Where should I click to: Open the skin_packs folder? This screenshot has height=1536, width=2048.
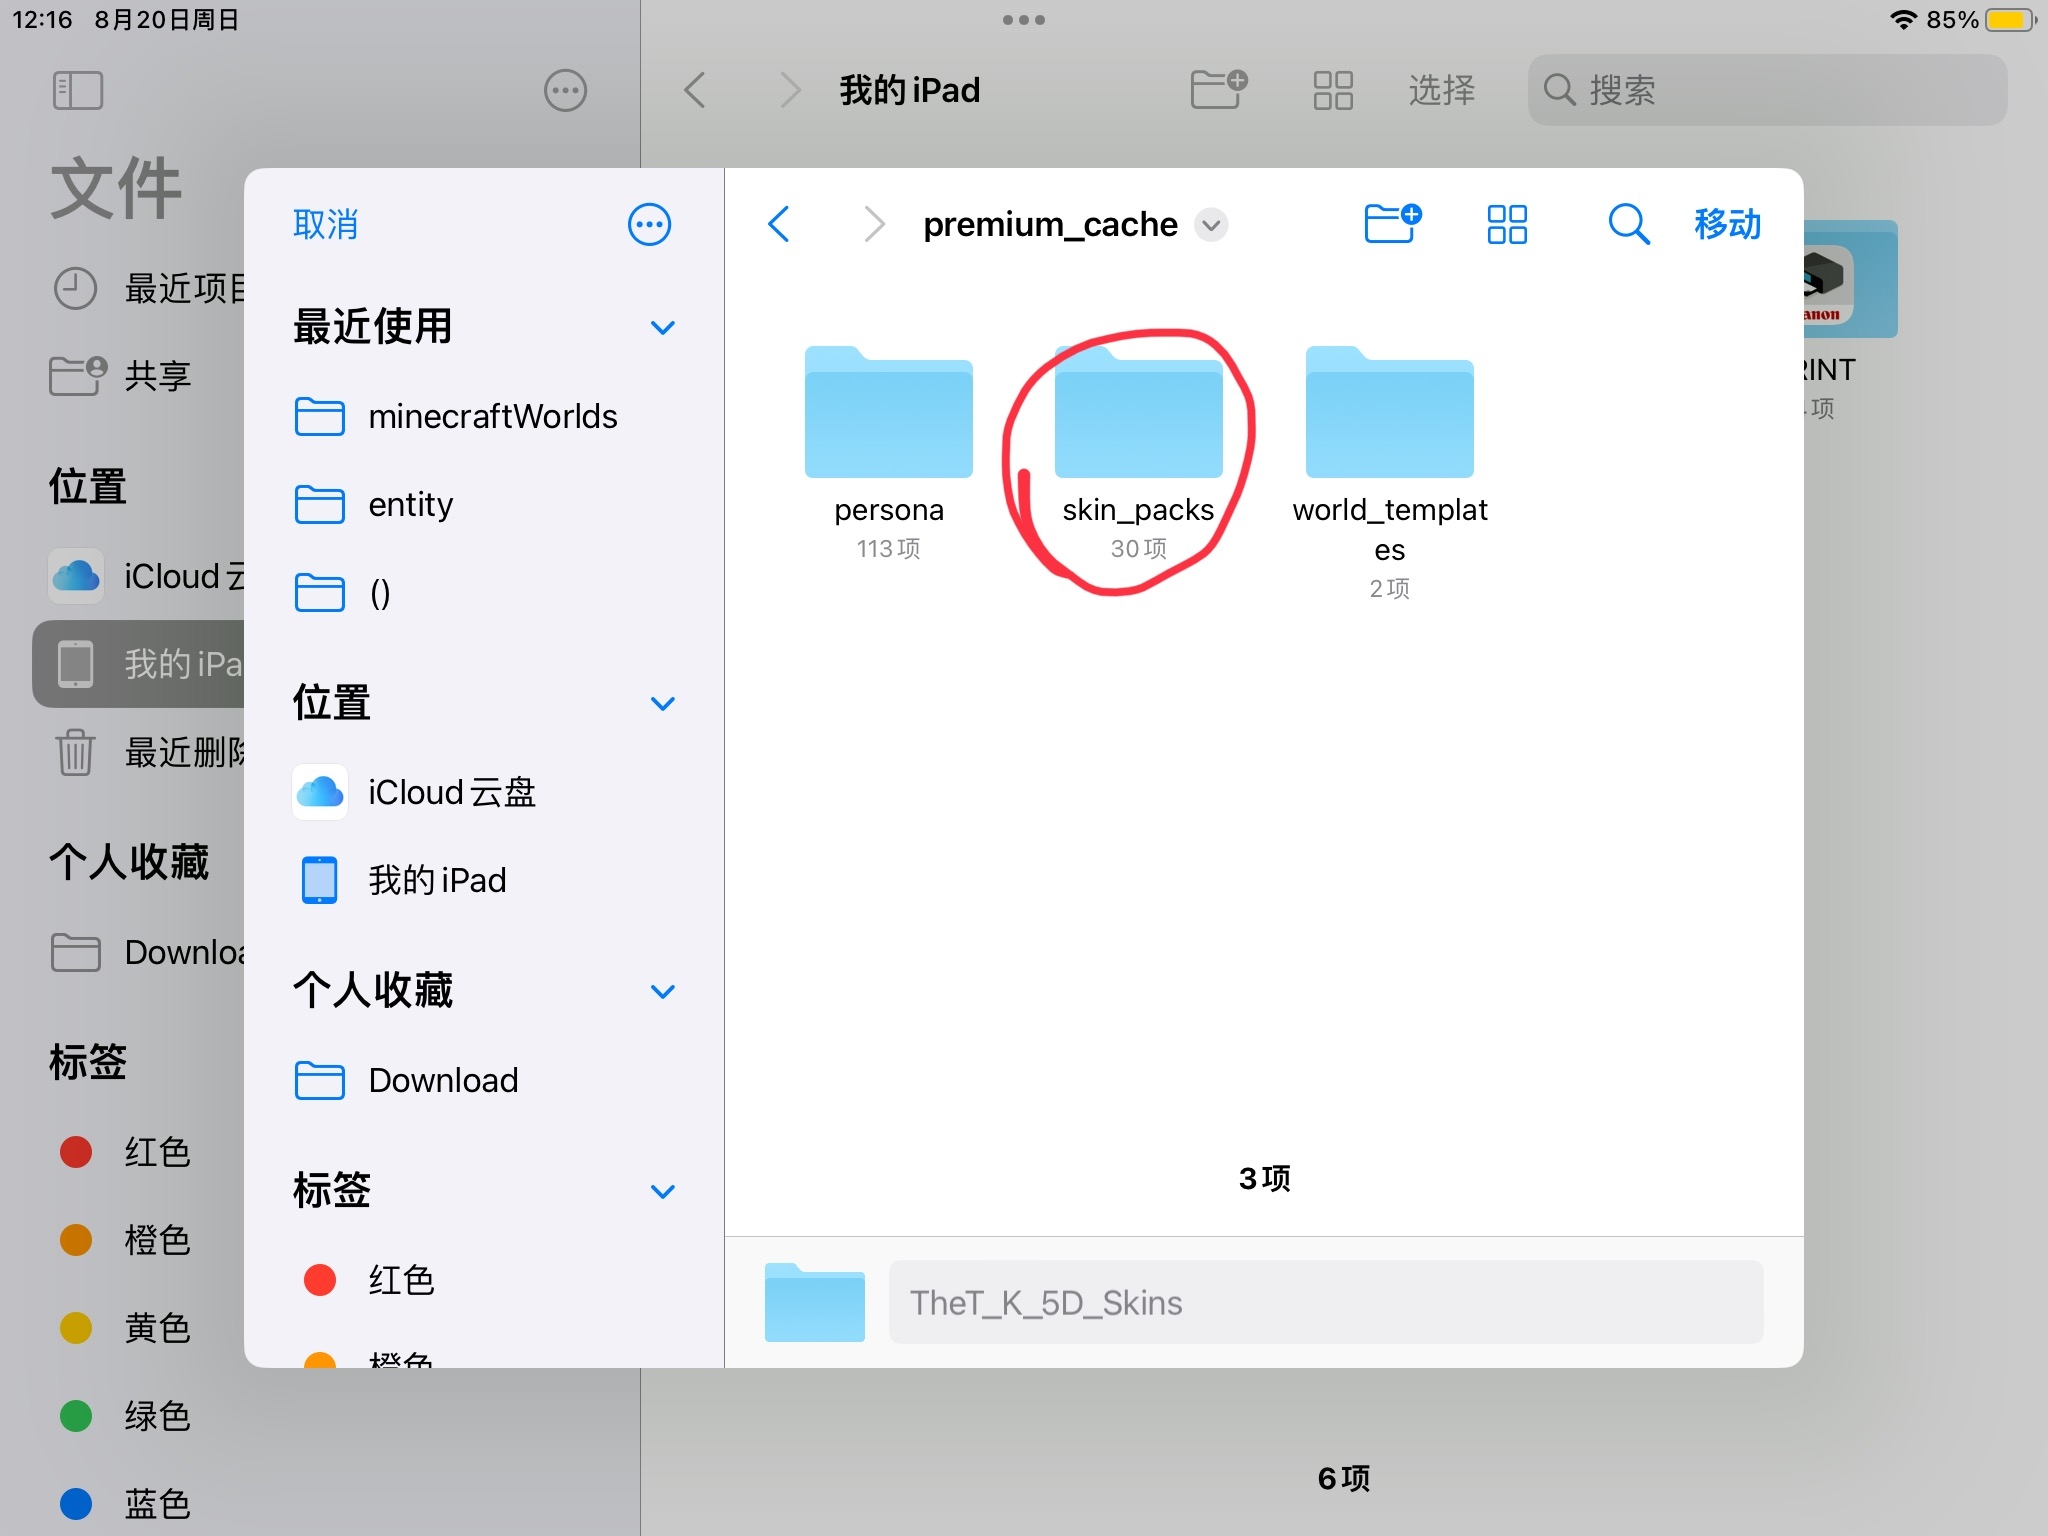tap(1138, 453)
